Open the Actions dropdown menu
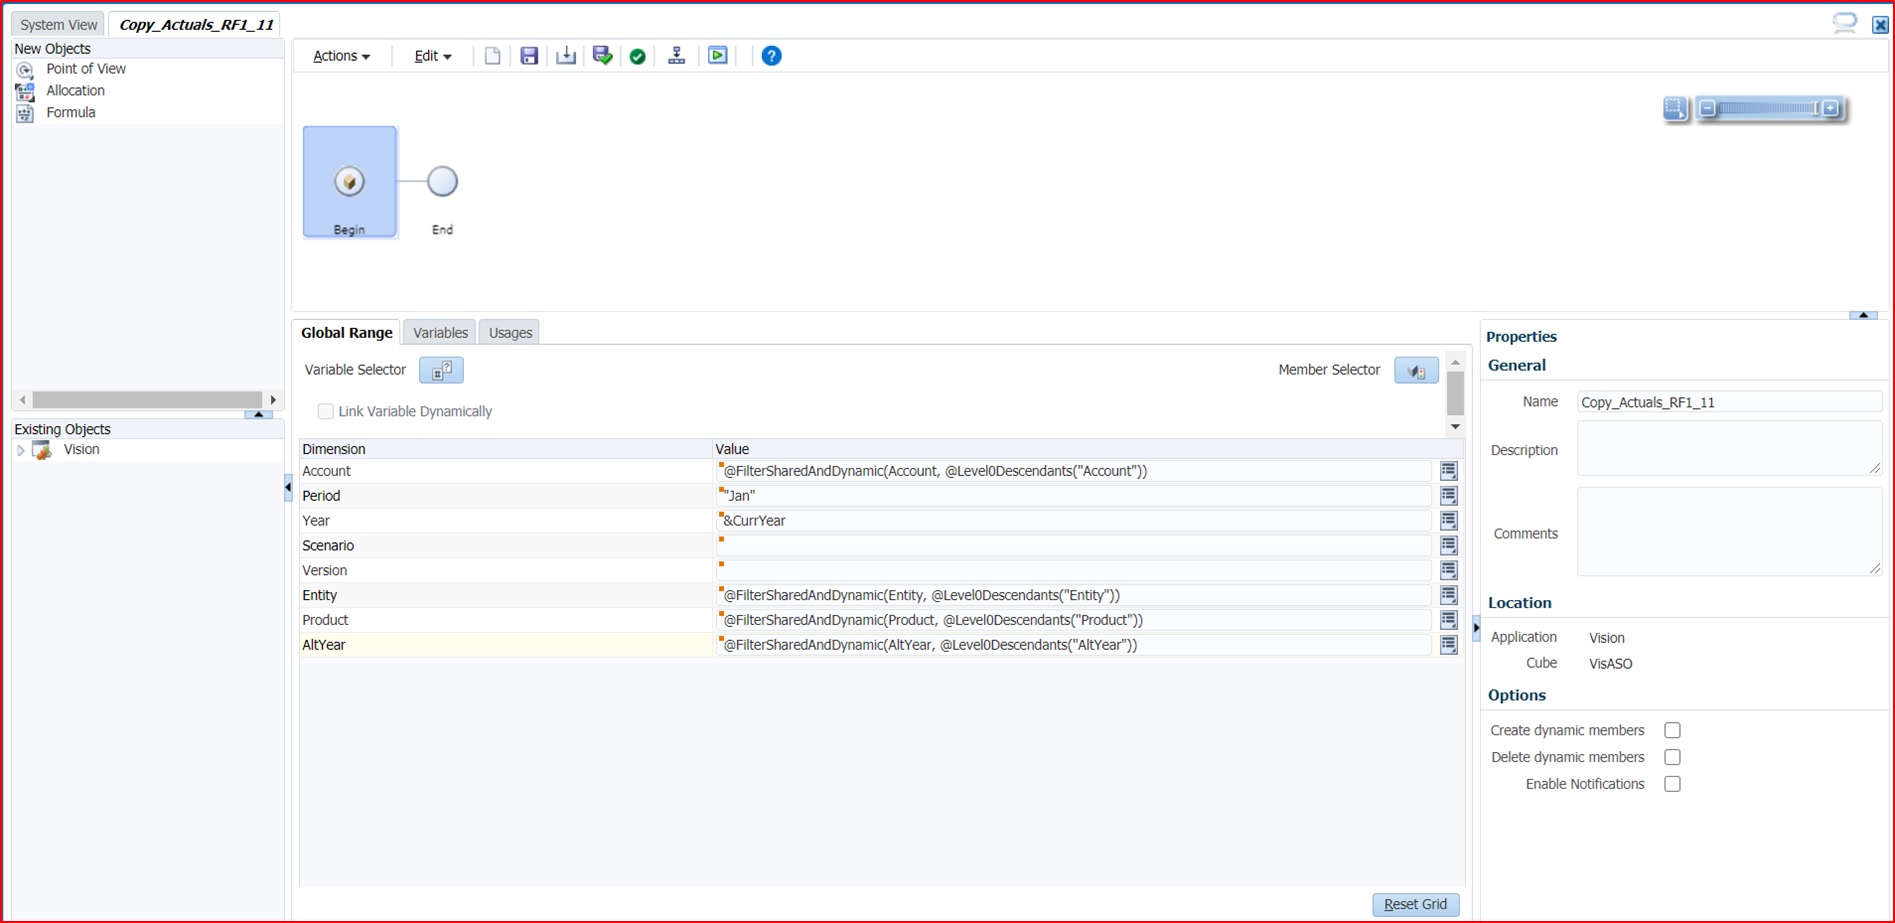The height and width of the screenshot is (923, 1895). 341,56
